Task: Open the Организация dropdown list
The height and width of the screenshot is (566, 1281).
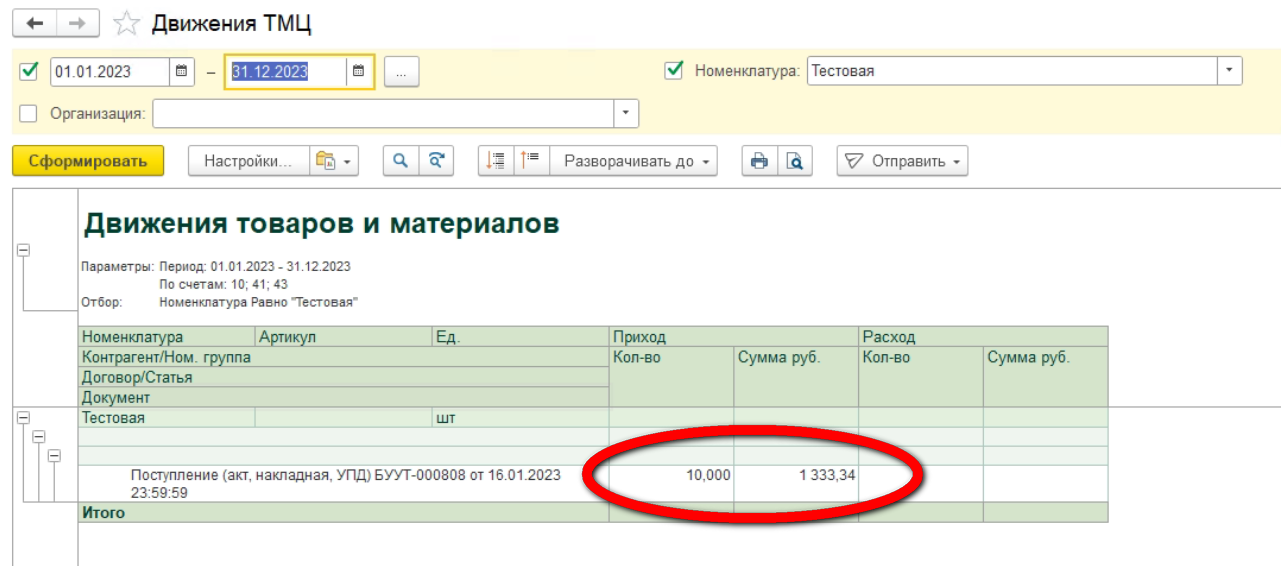Action: [x=626, y=113]
